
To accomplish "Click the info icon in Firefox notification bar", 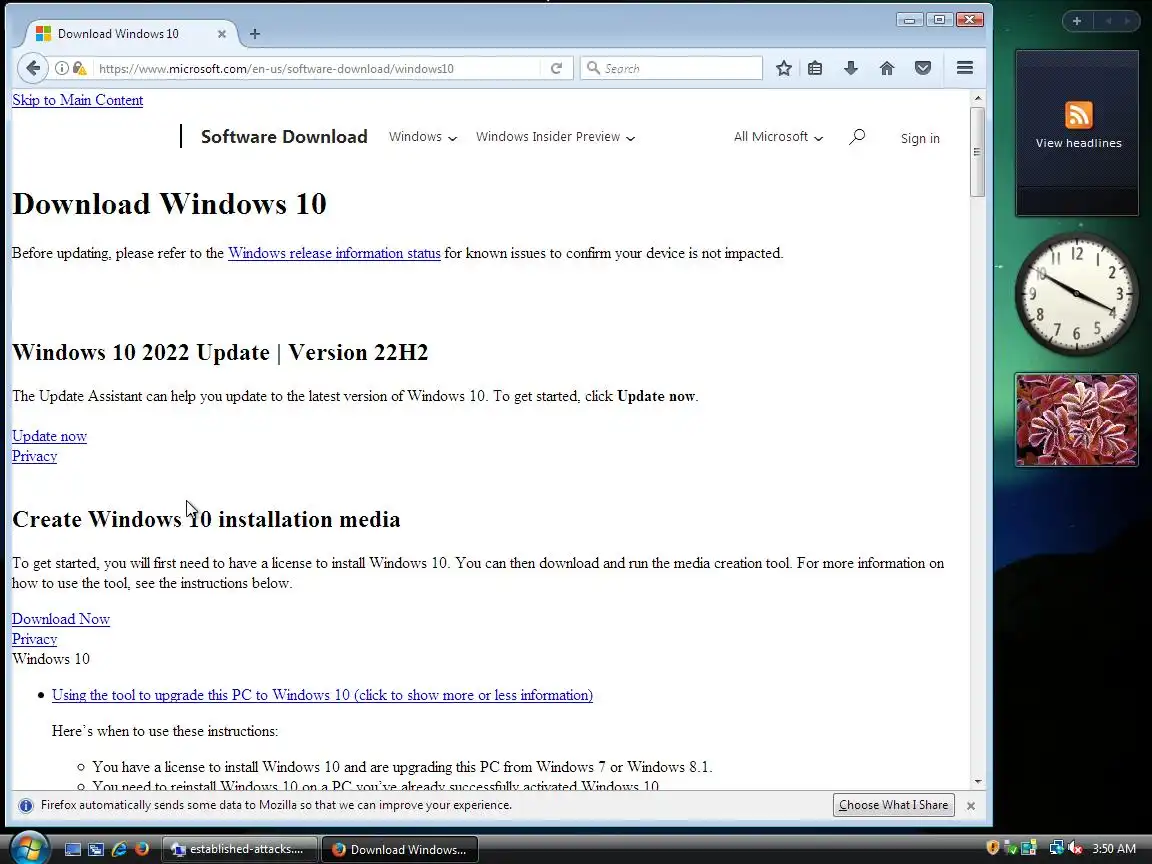I will [x=26, y=805].
